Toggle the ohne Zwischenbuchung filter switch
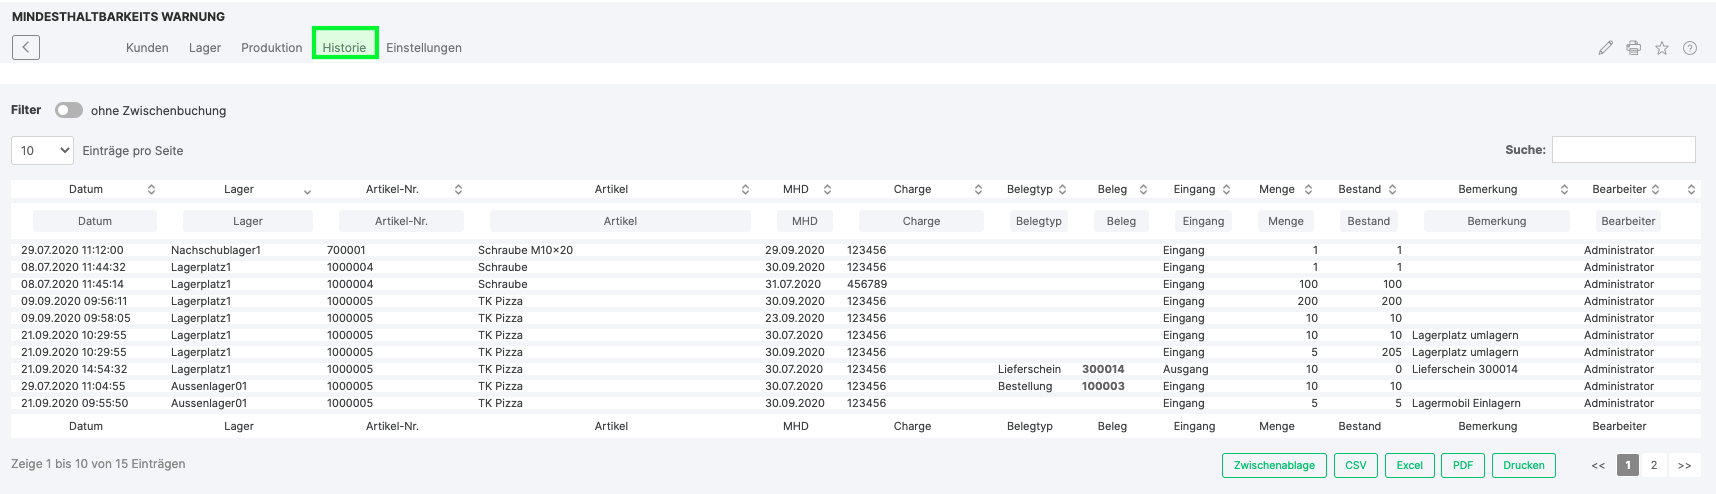This screenshot has width=1716, height=494. 68,110
